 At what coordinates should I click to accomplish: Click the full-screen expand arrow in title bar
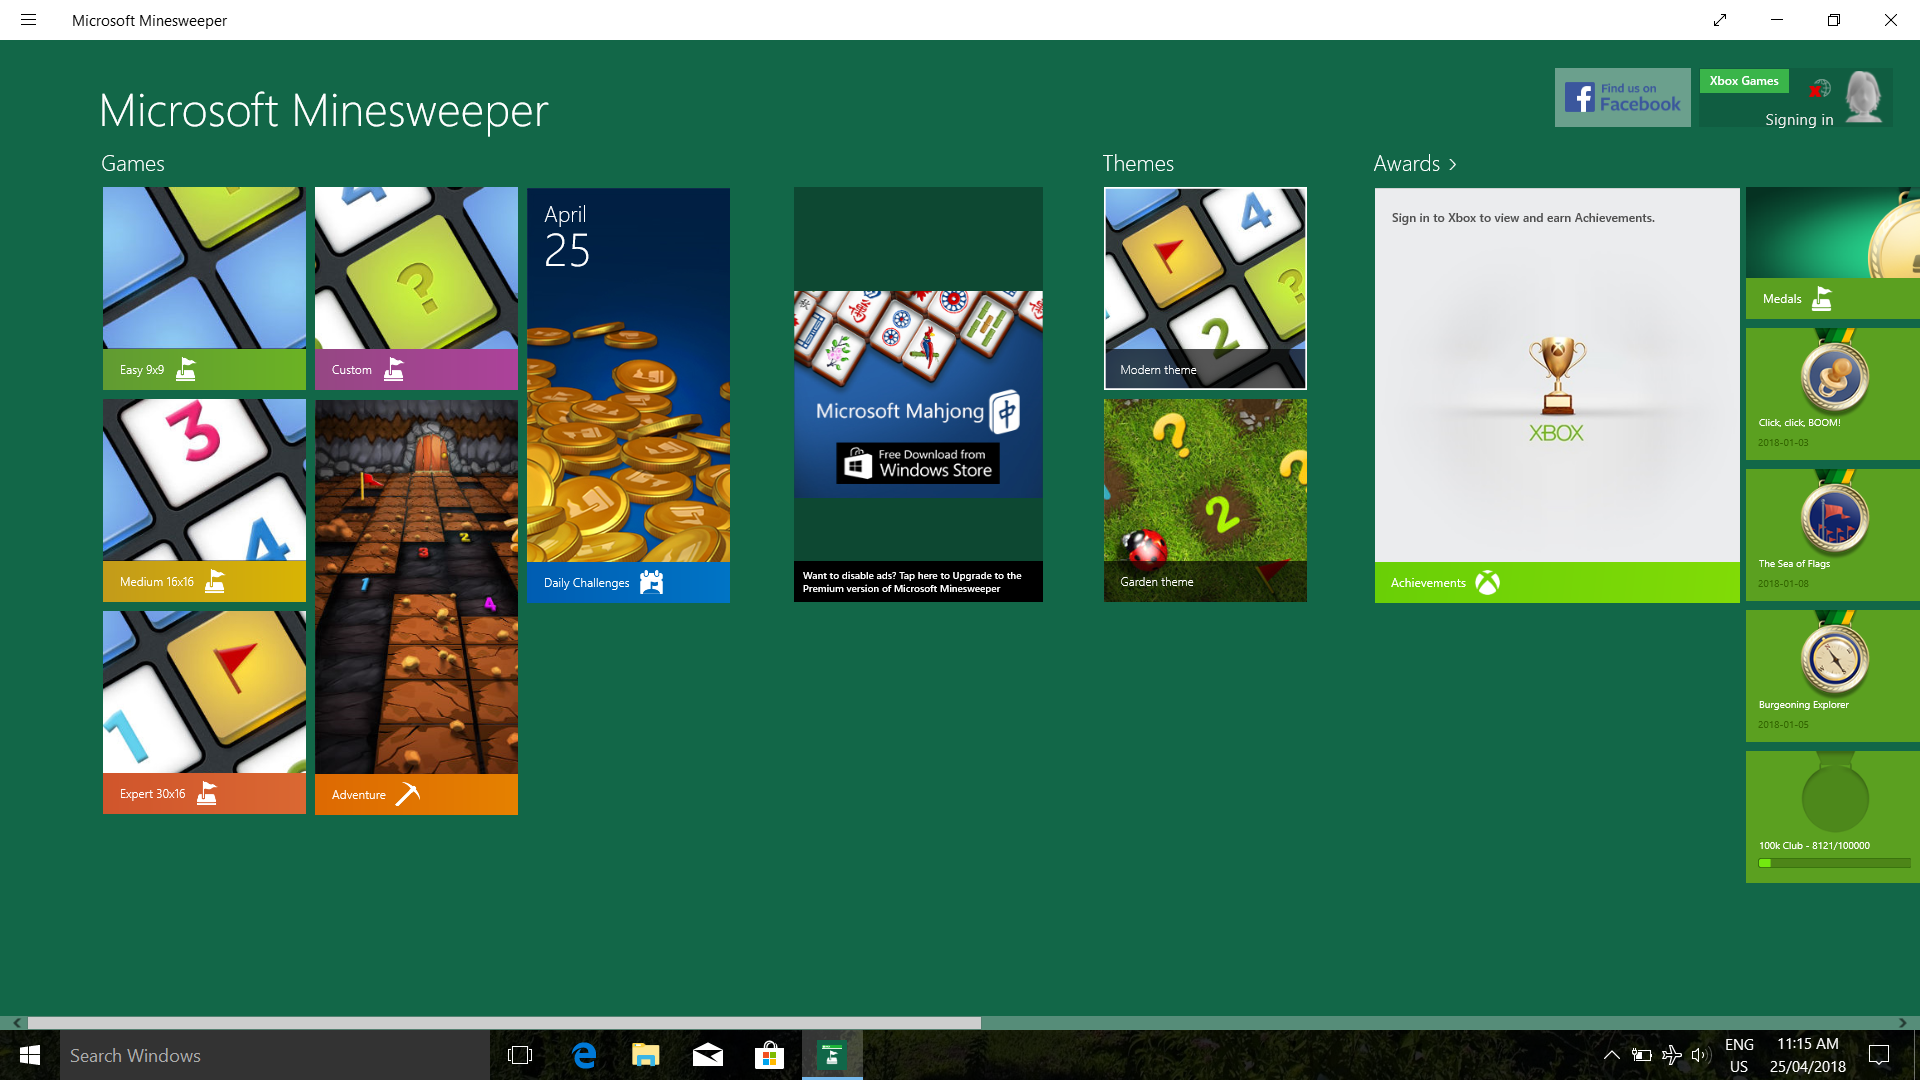point(1720,20)
